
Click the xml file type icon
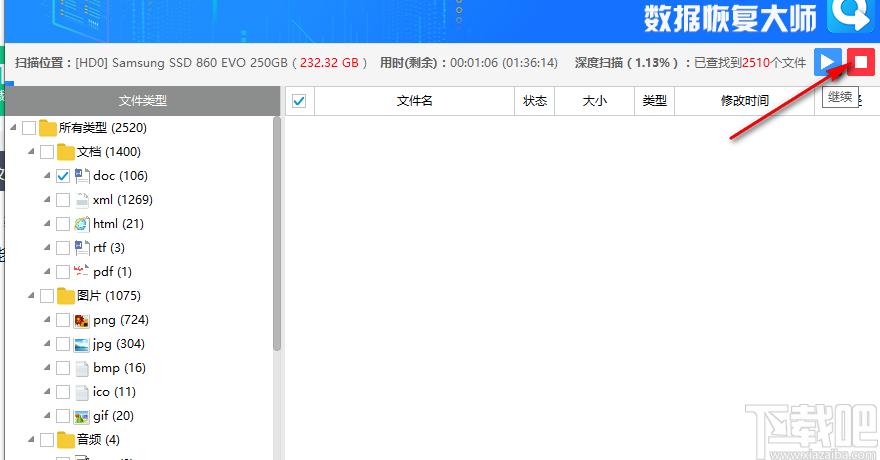pos(82,200)
